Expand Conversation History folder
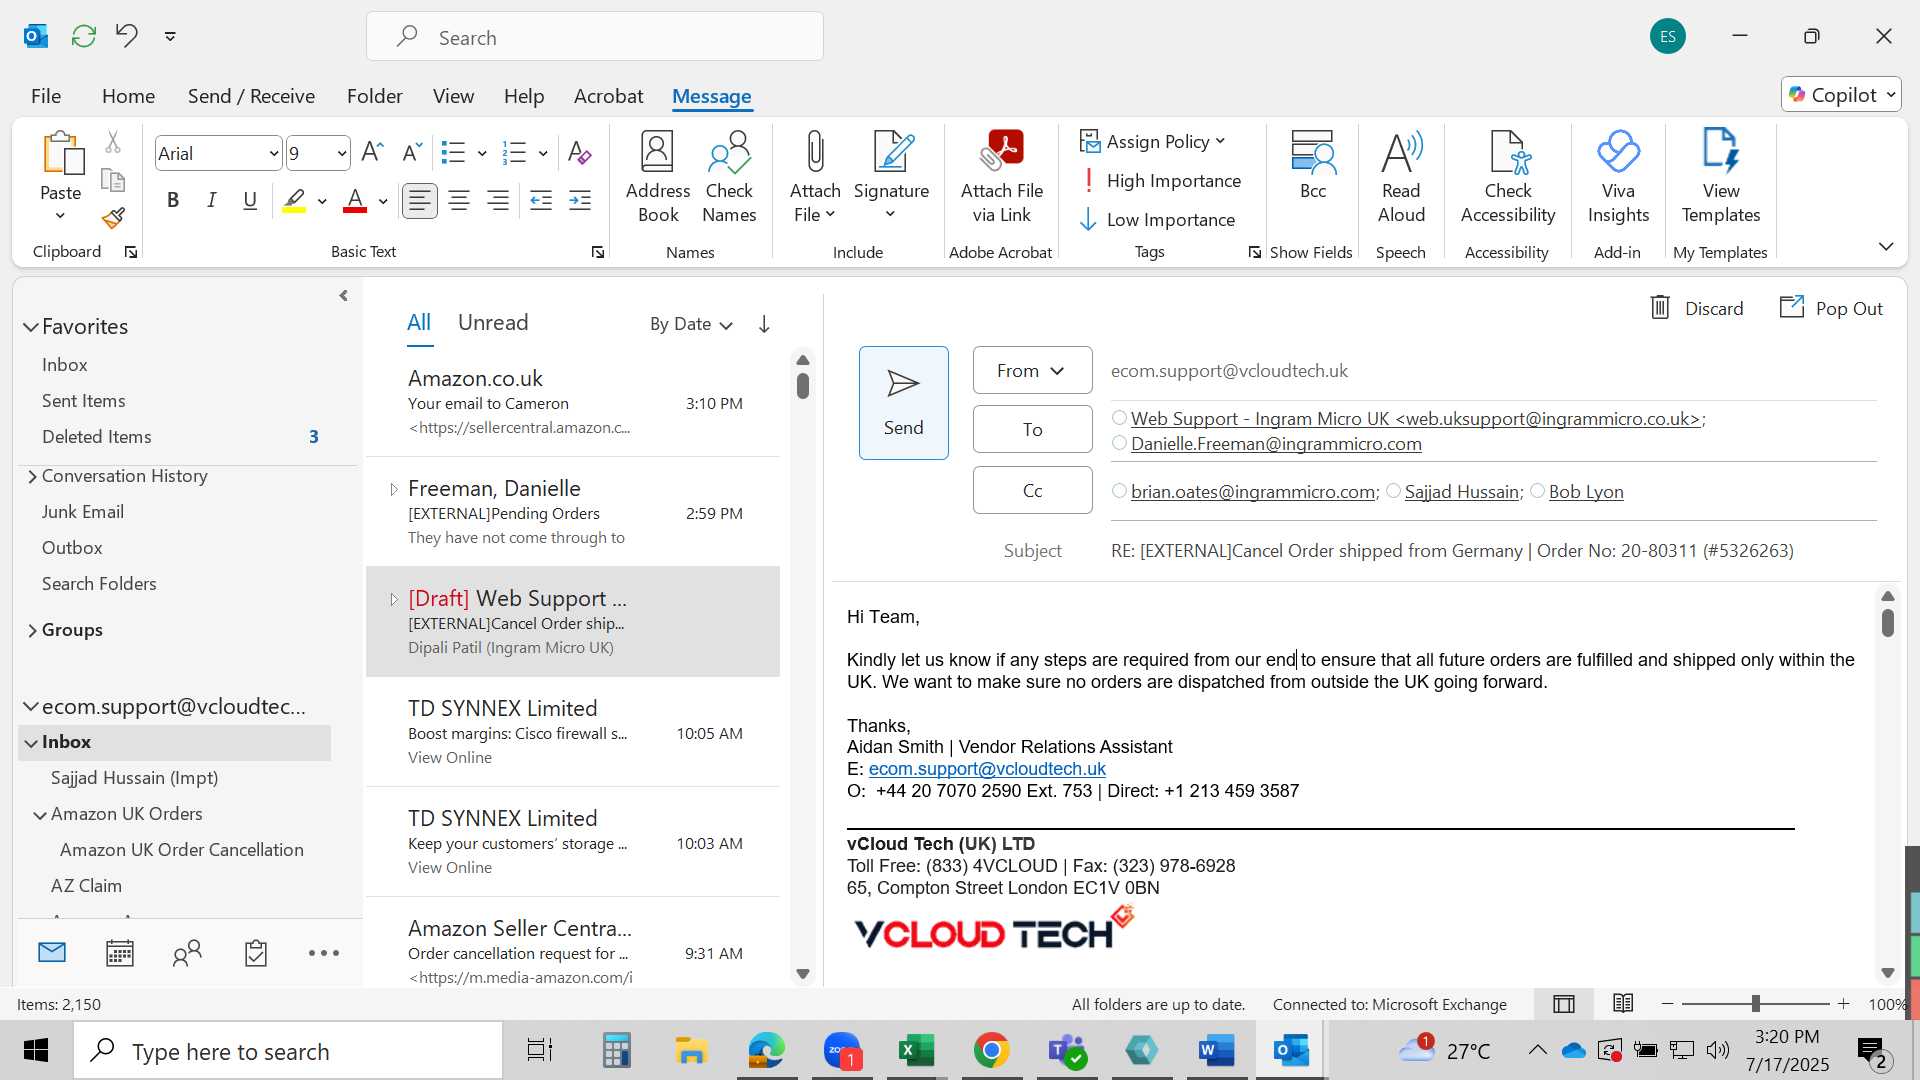The height and width of the screenshot is (1080, 1920). [x=32, y=477]
